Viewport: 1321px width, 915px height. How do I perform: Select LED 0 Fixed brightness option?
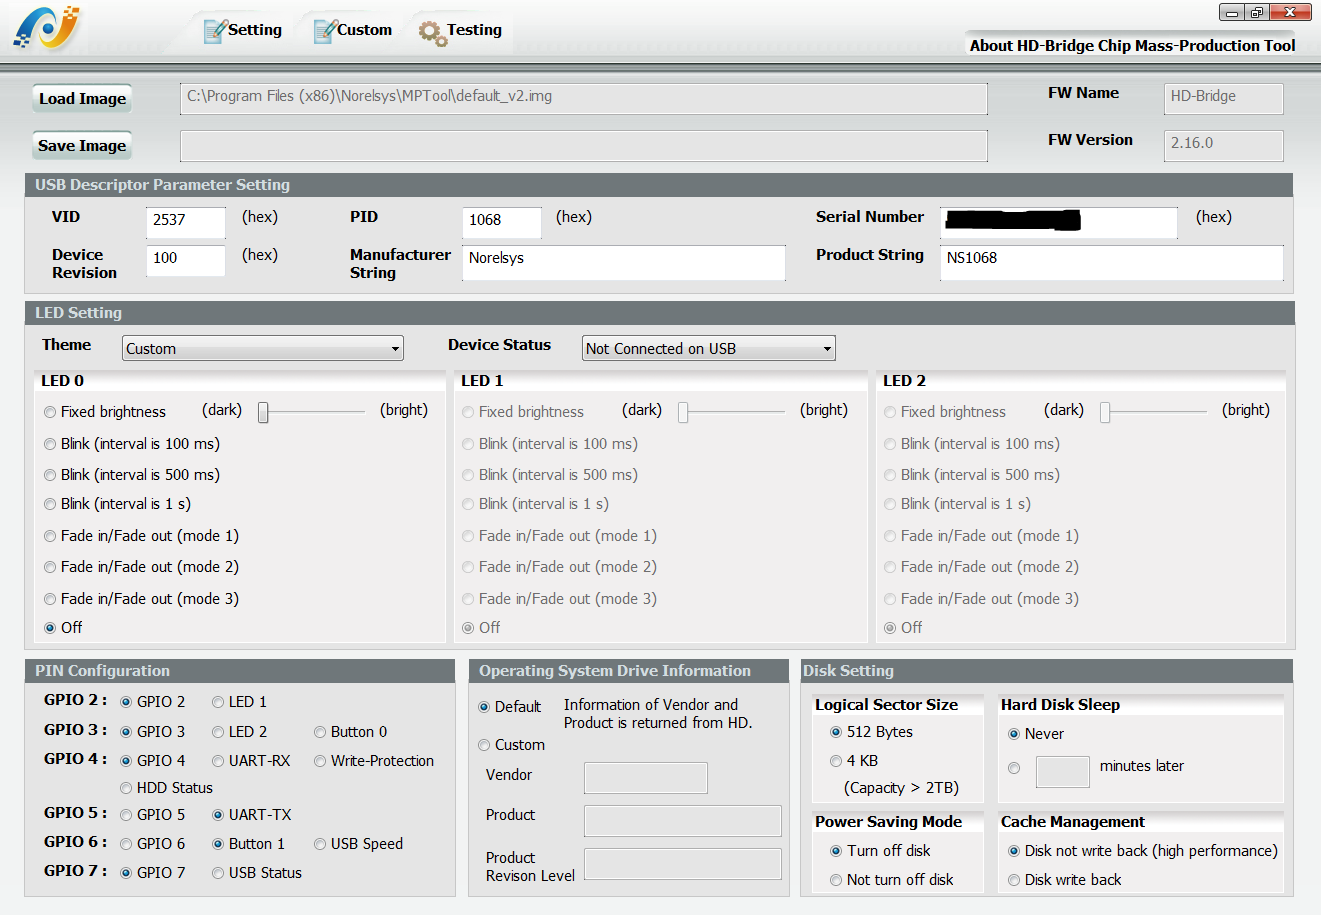[105, 412]
